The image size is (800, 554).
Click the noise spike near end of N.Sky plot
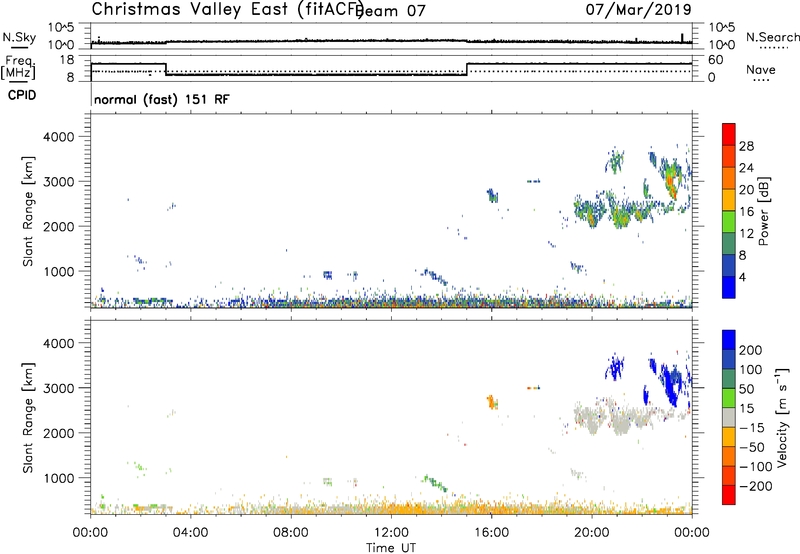(x=682, y=38)
